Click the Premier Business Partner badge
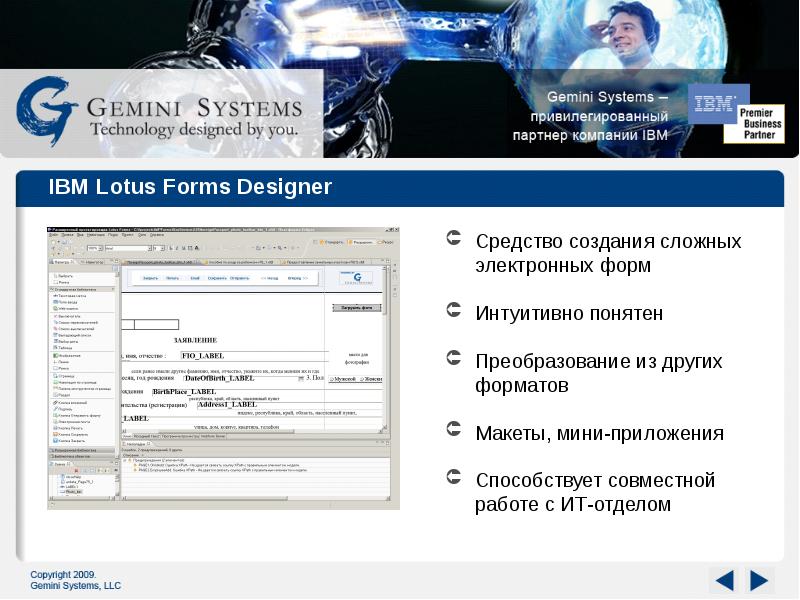 point(762,123)
